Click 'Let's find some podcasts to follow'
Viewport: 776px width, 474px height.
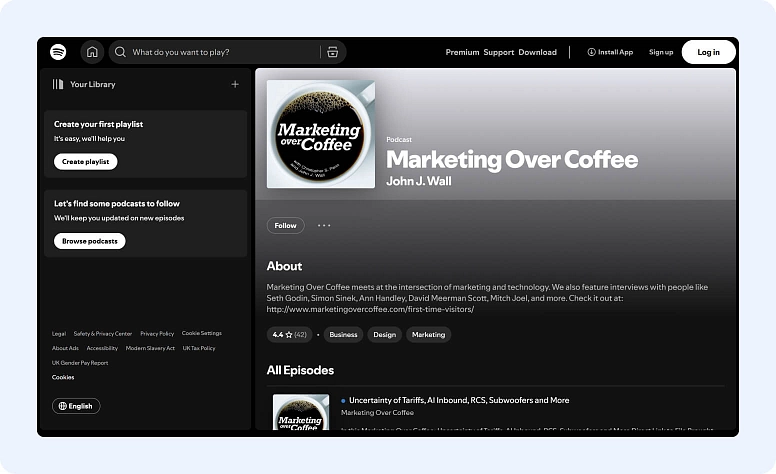(117, 203)
